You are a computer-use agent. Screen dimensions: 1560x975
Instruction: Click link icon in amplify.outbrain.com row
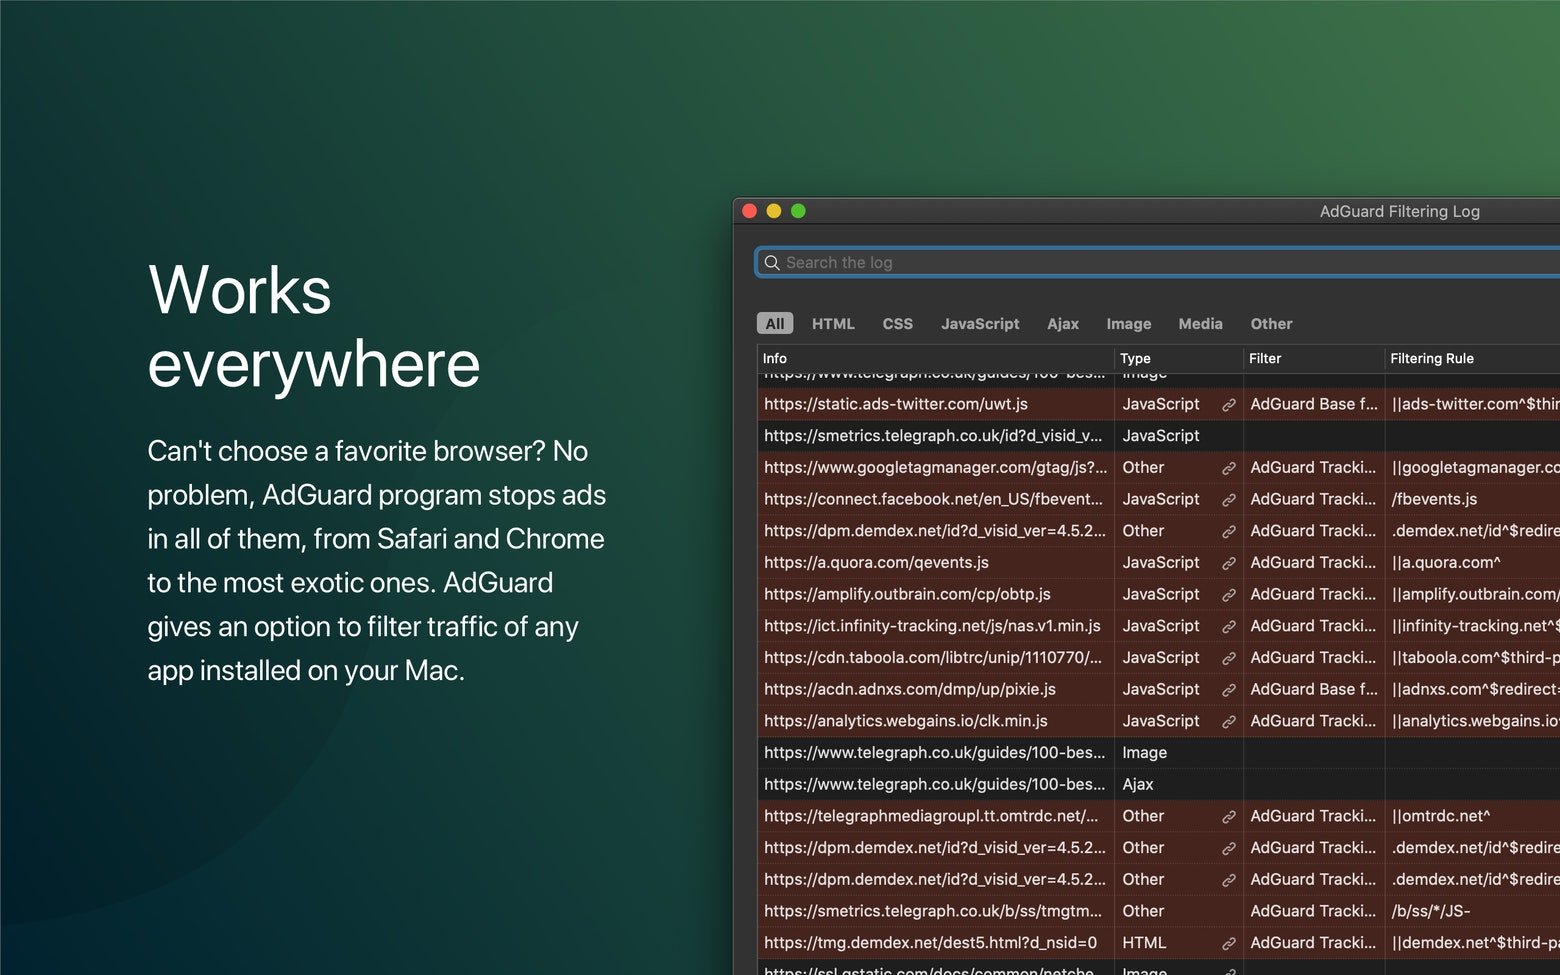[1228, 595]
